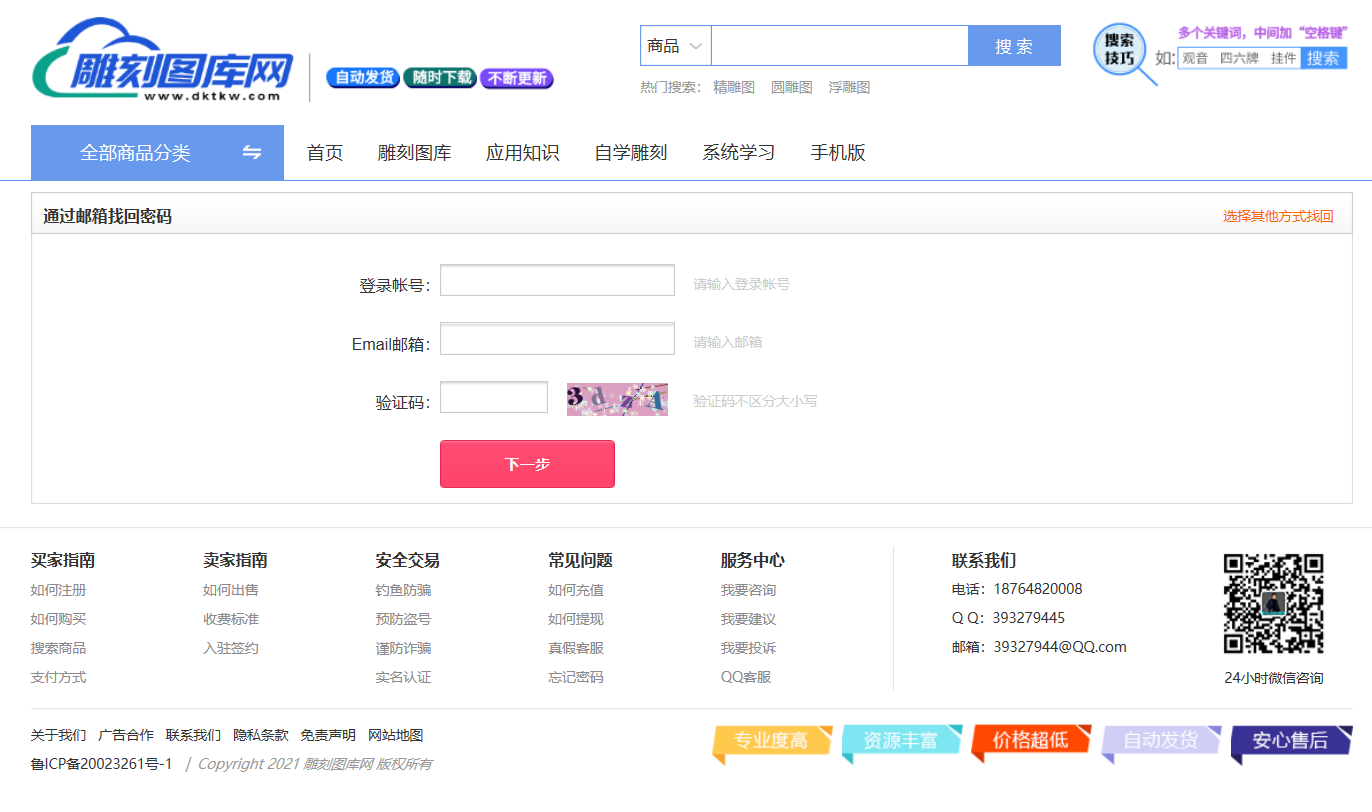
Task: Click the 鲁ICP备20023261号-1 record link
Action: (x=102, y=764)
